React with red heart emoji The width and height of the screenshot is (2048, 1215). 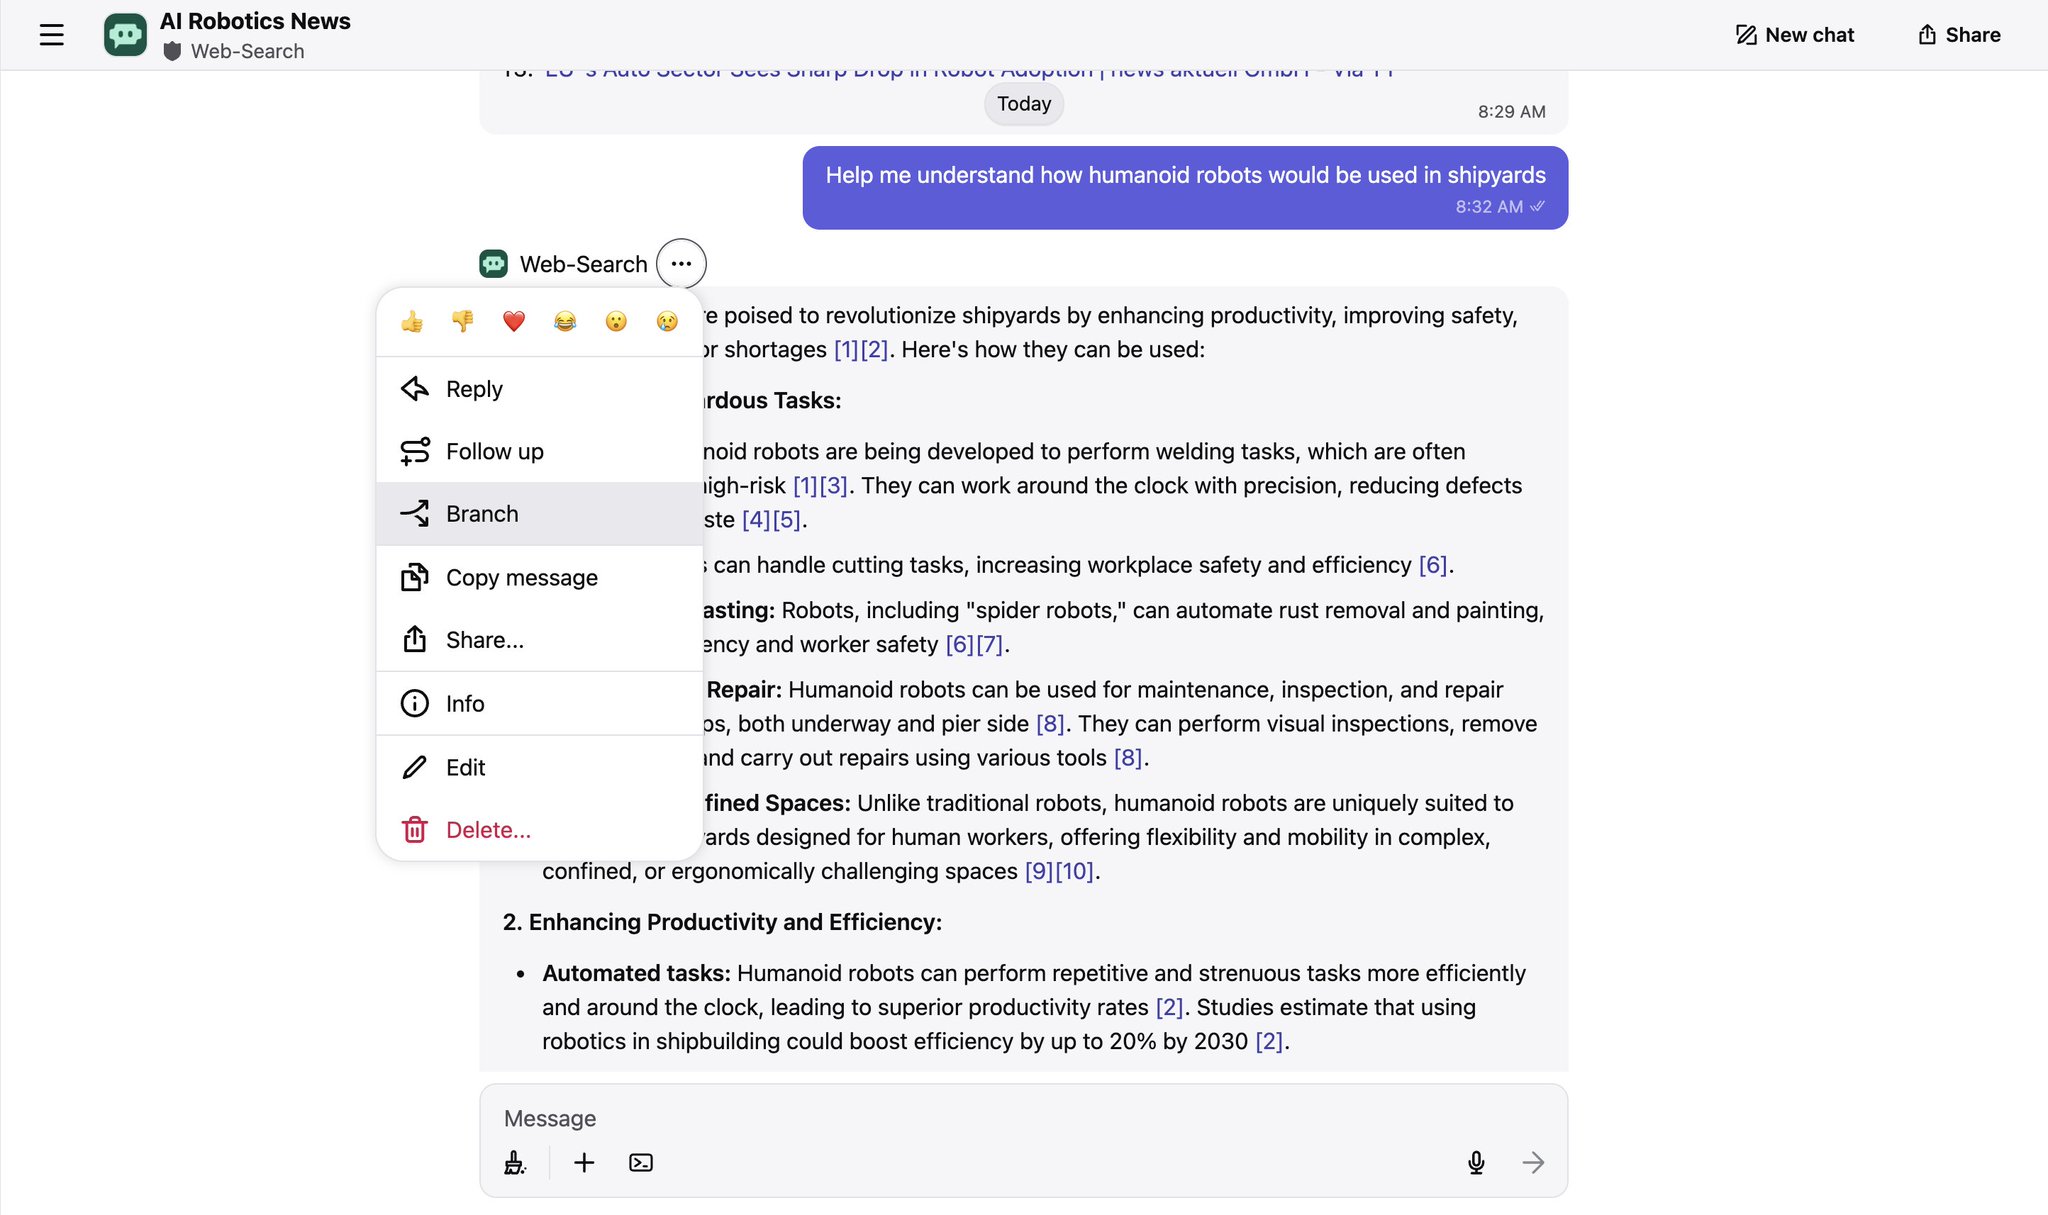[514, 321]
